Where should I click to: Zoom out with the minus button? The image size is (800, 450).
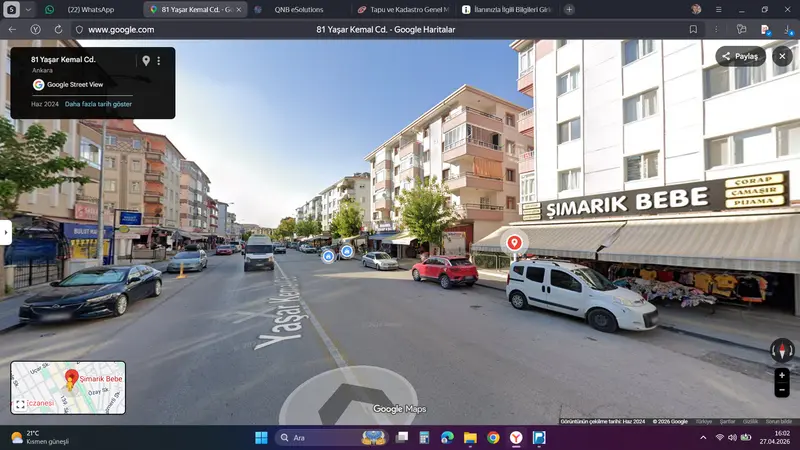point(782,390)
